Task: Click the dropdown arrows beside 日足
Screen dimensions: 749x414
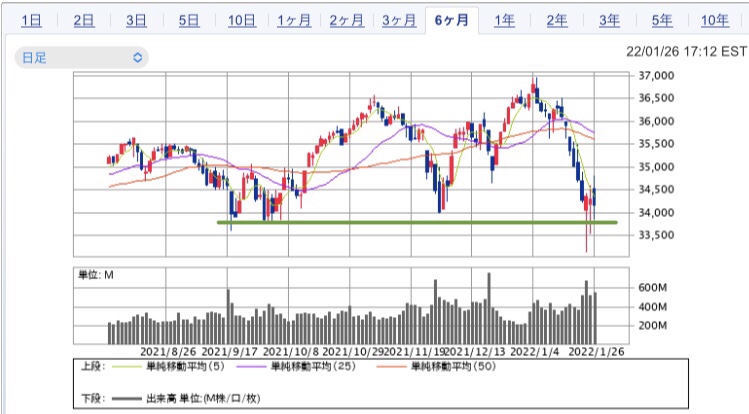Action: (138, 58)
